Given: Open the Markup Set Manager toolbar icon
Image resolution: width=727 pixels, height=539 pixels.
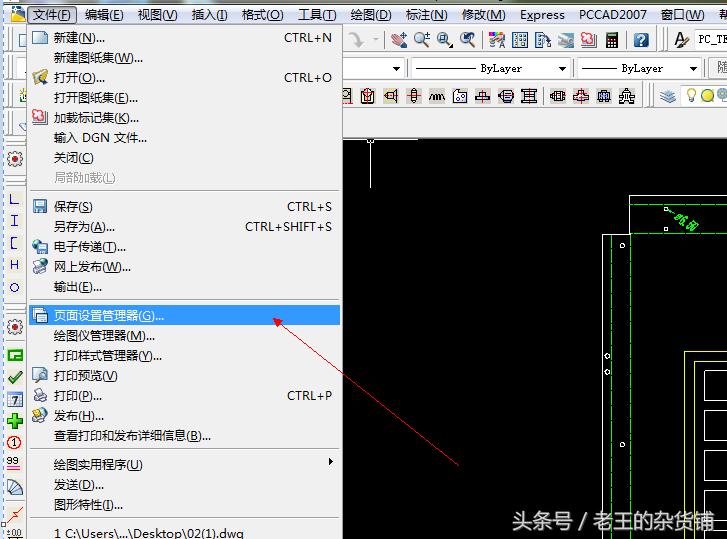Looking at the screenshot, I should pyautogui.click(x=589, y=40).
